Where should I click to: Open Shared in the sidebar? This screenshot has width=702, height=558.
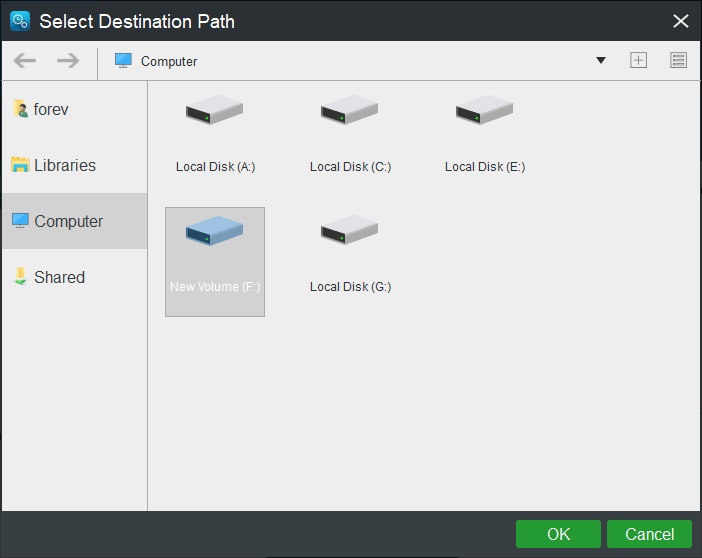coord(74,277)
